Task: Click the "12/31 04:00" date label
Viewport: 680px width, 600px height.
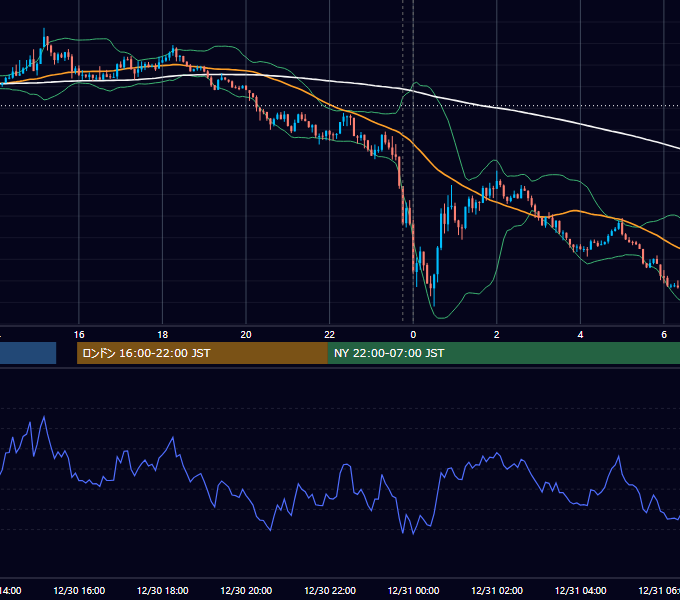Action: click(580, 590)
